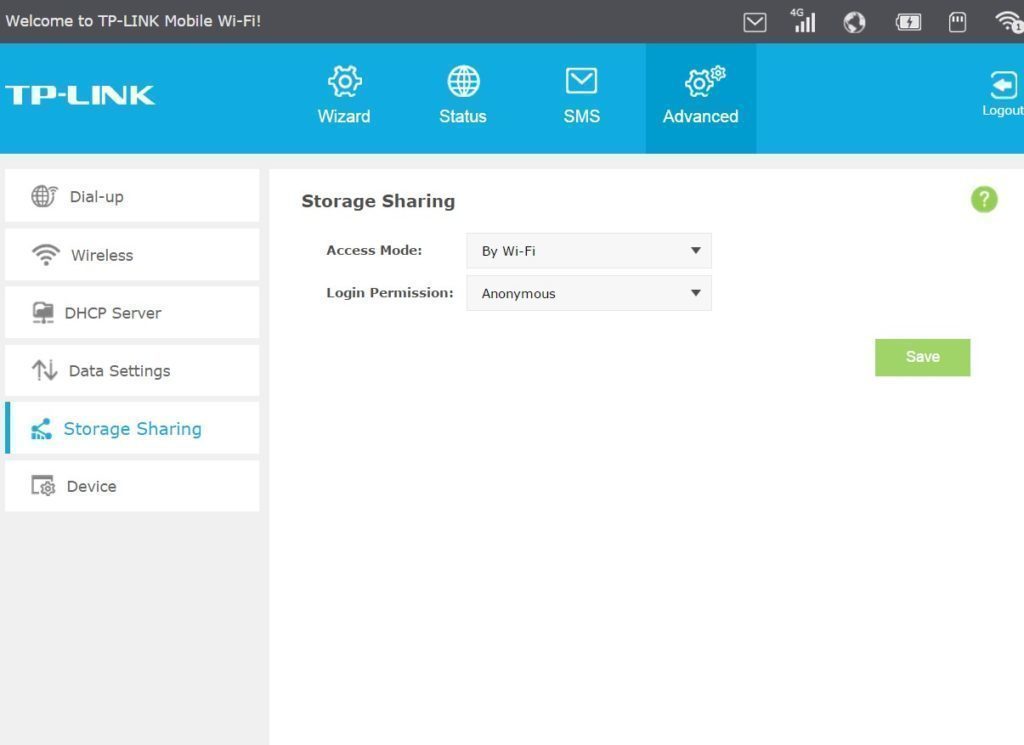The image size is (1024, 745).
Task: Click the Wizard gear icon
Action: point(344,82)
